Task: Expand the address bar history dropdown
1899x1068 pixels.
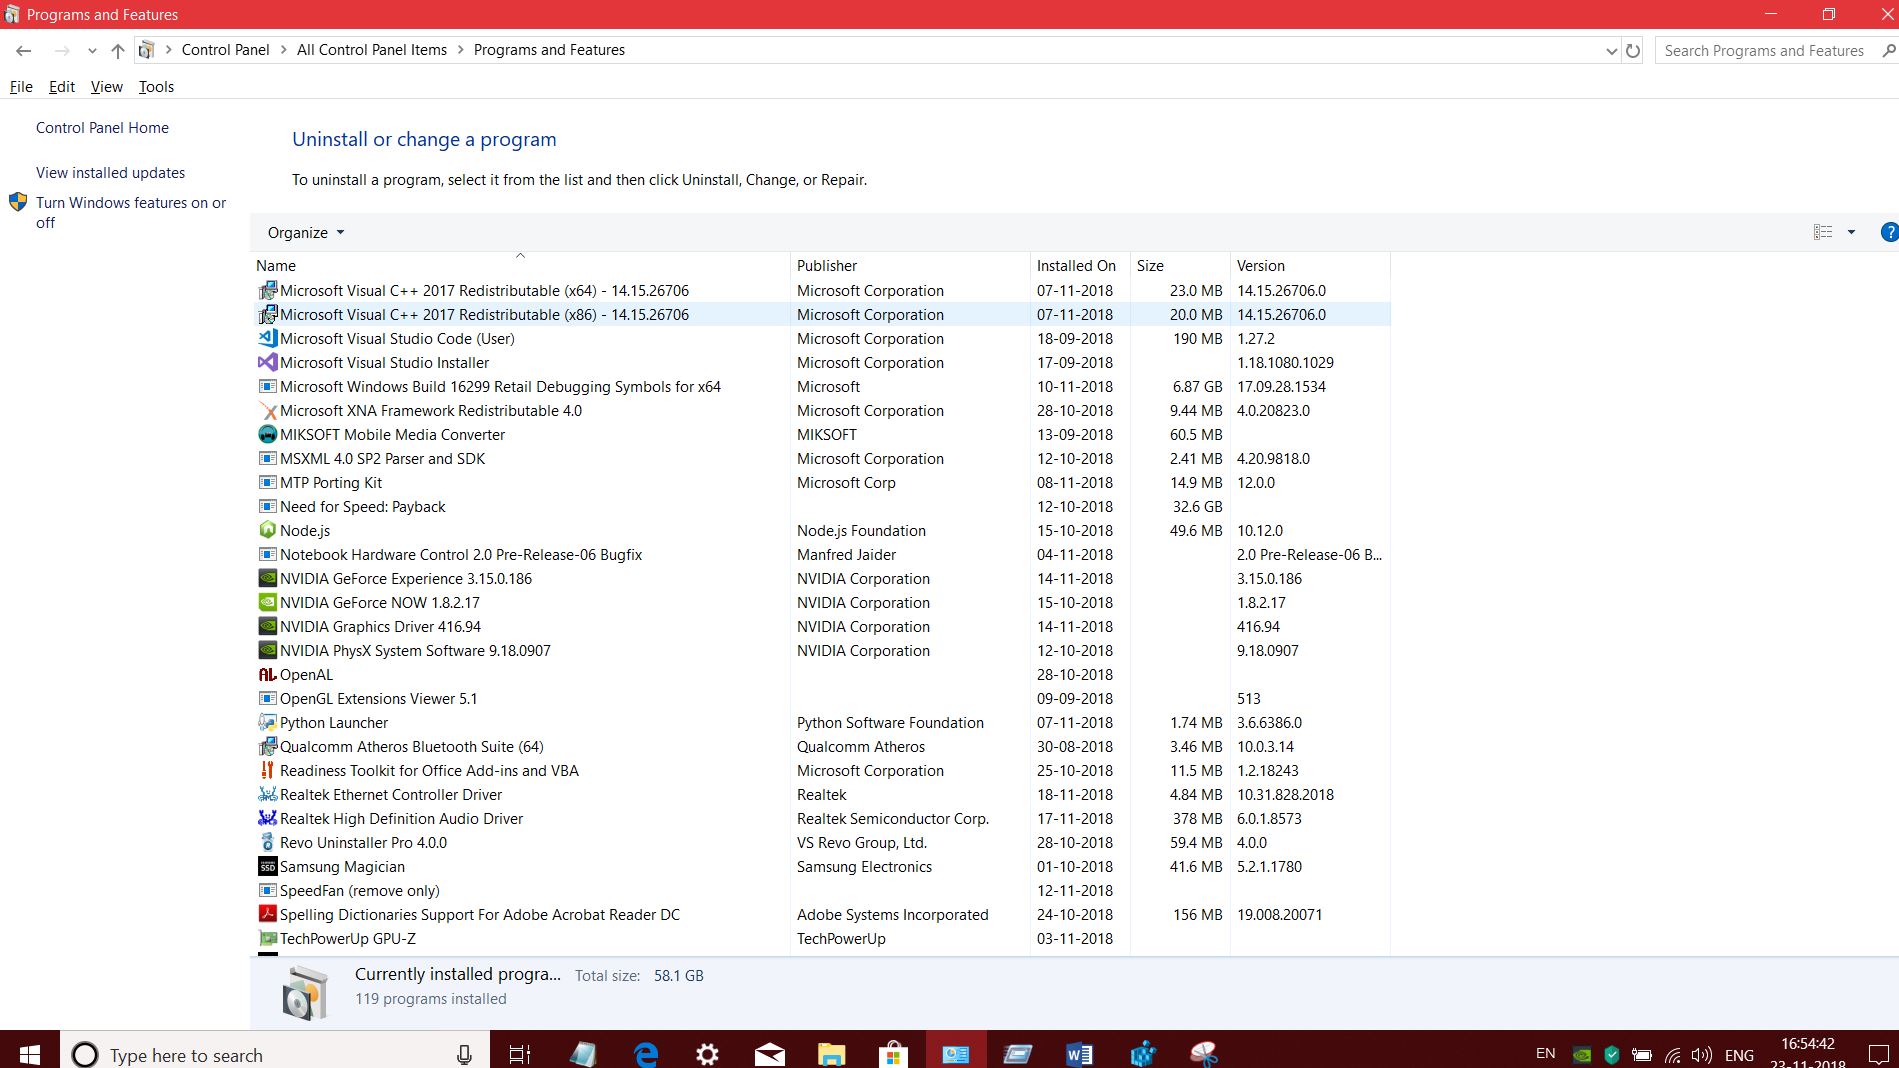Action: 1611,50
